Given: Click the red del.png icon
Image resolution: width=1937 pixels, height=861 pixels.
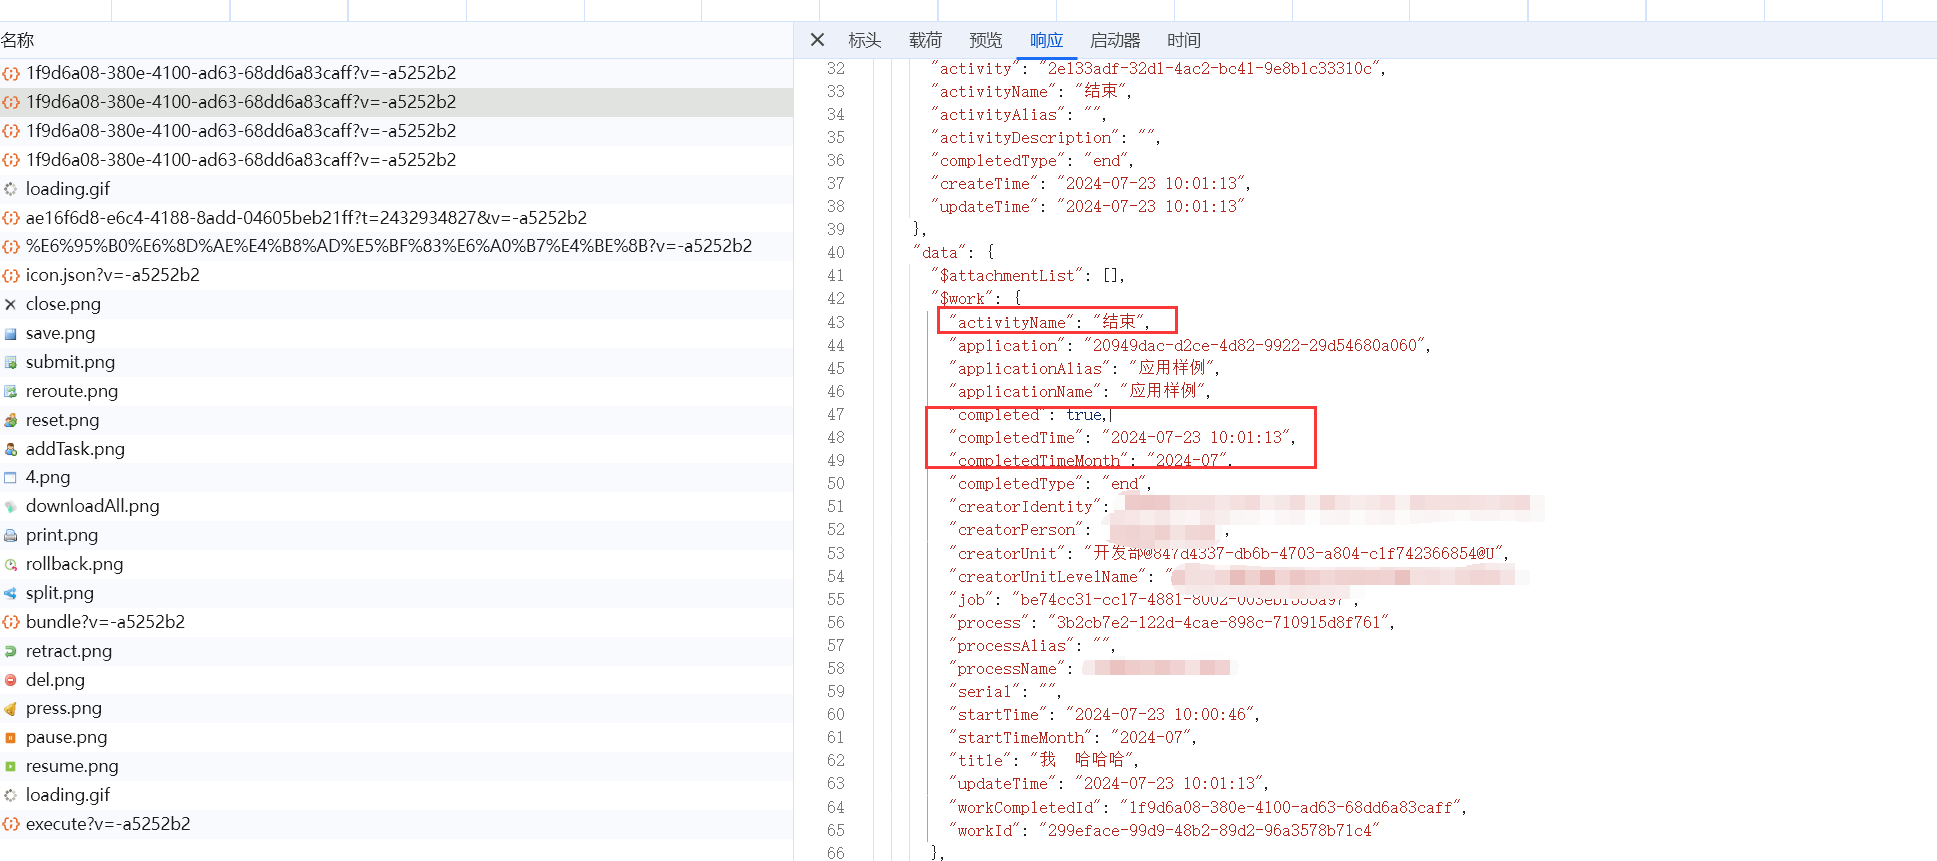Looking at the screenshot, I should coord(10,680).
